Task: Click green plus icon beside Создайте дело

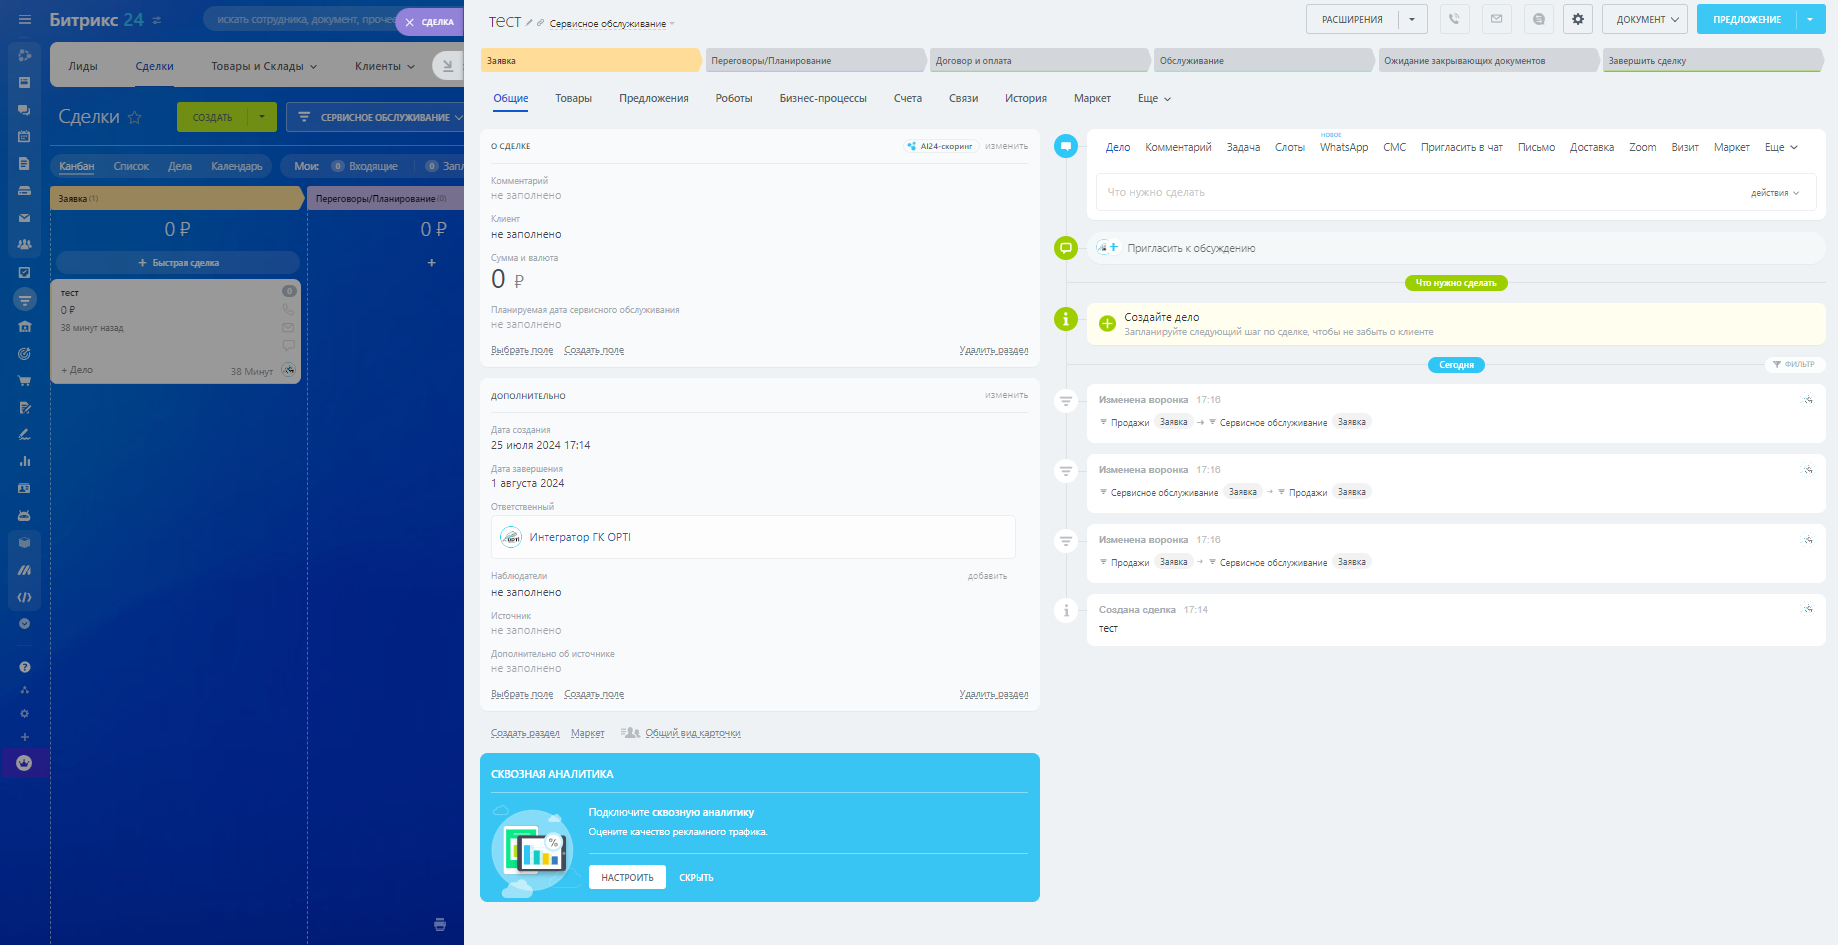Action: tap(1107, 323)
